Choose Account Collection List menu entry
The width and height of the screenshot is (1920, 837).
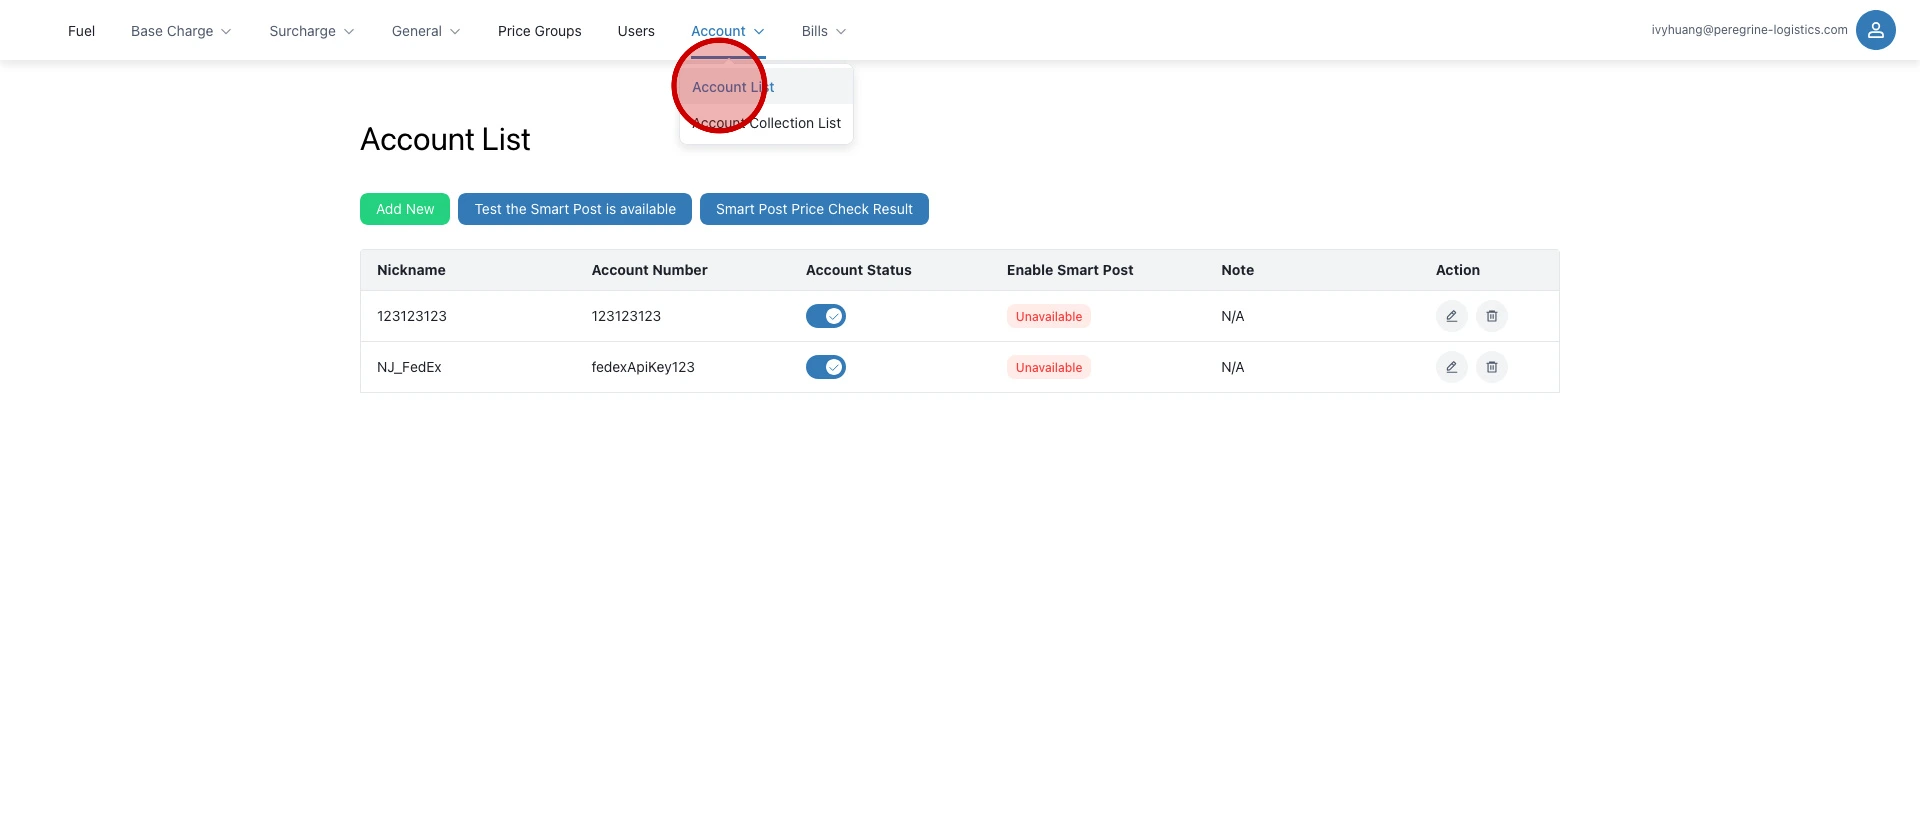(766, 123)
